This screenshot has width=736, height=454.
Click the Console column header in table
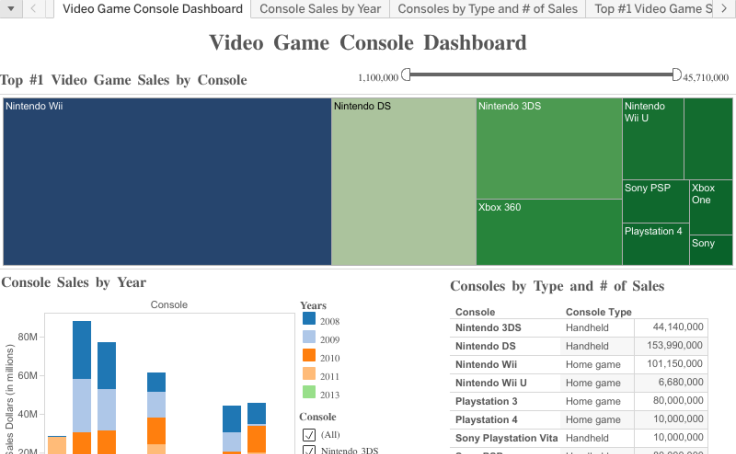click(x=475, y=312)
